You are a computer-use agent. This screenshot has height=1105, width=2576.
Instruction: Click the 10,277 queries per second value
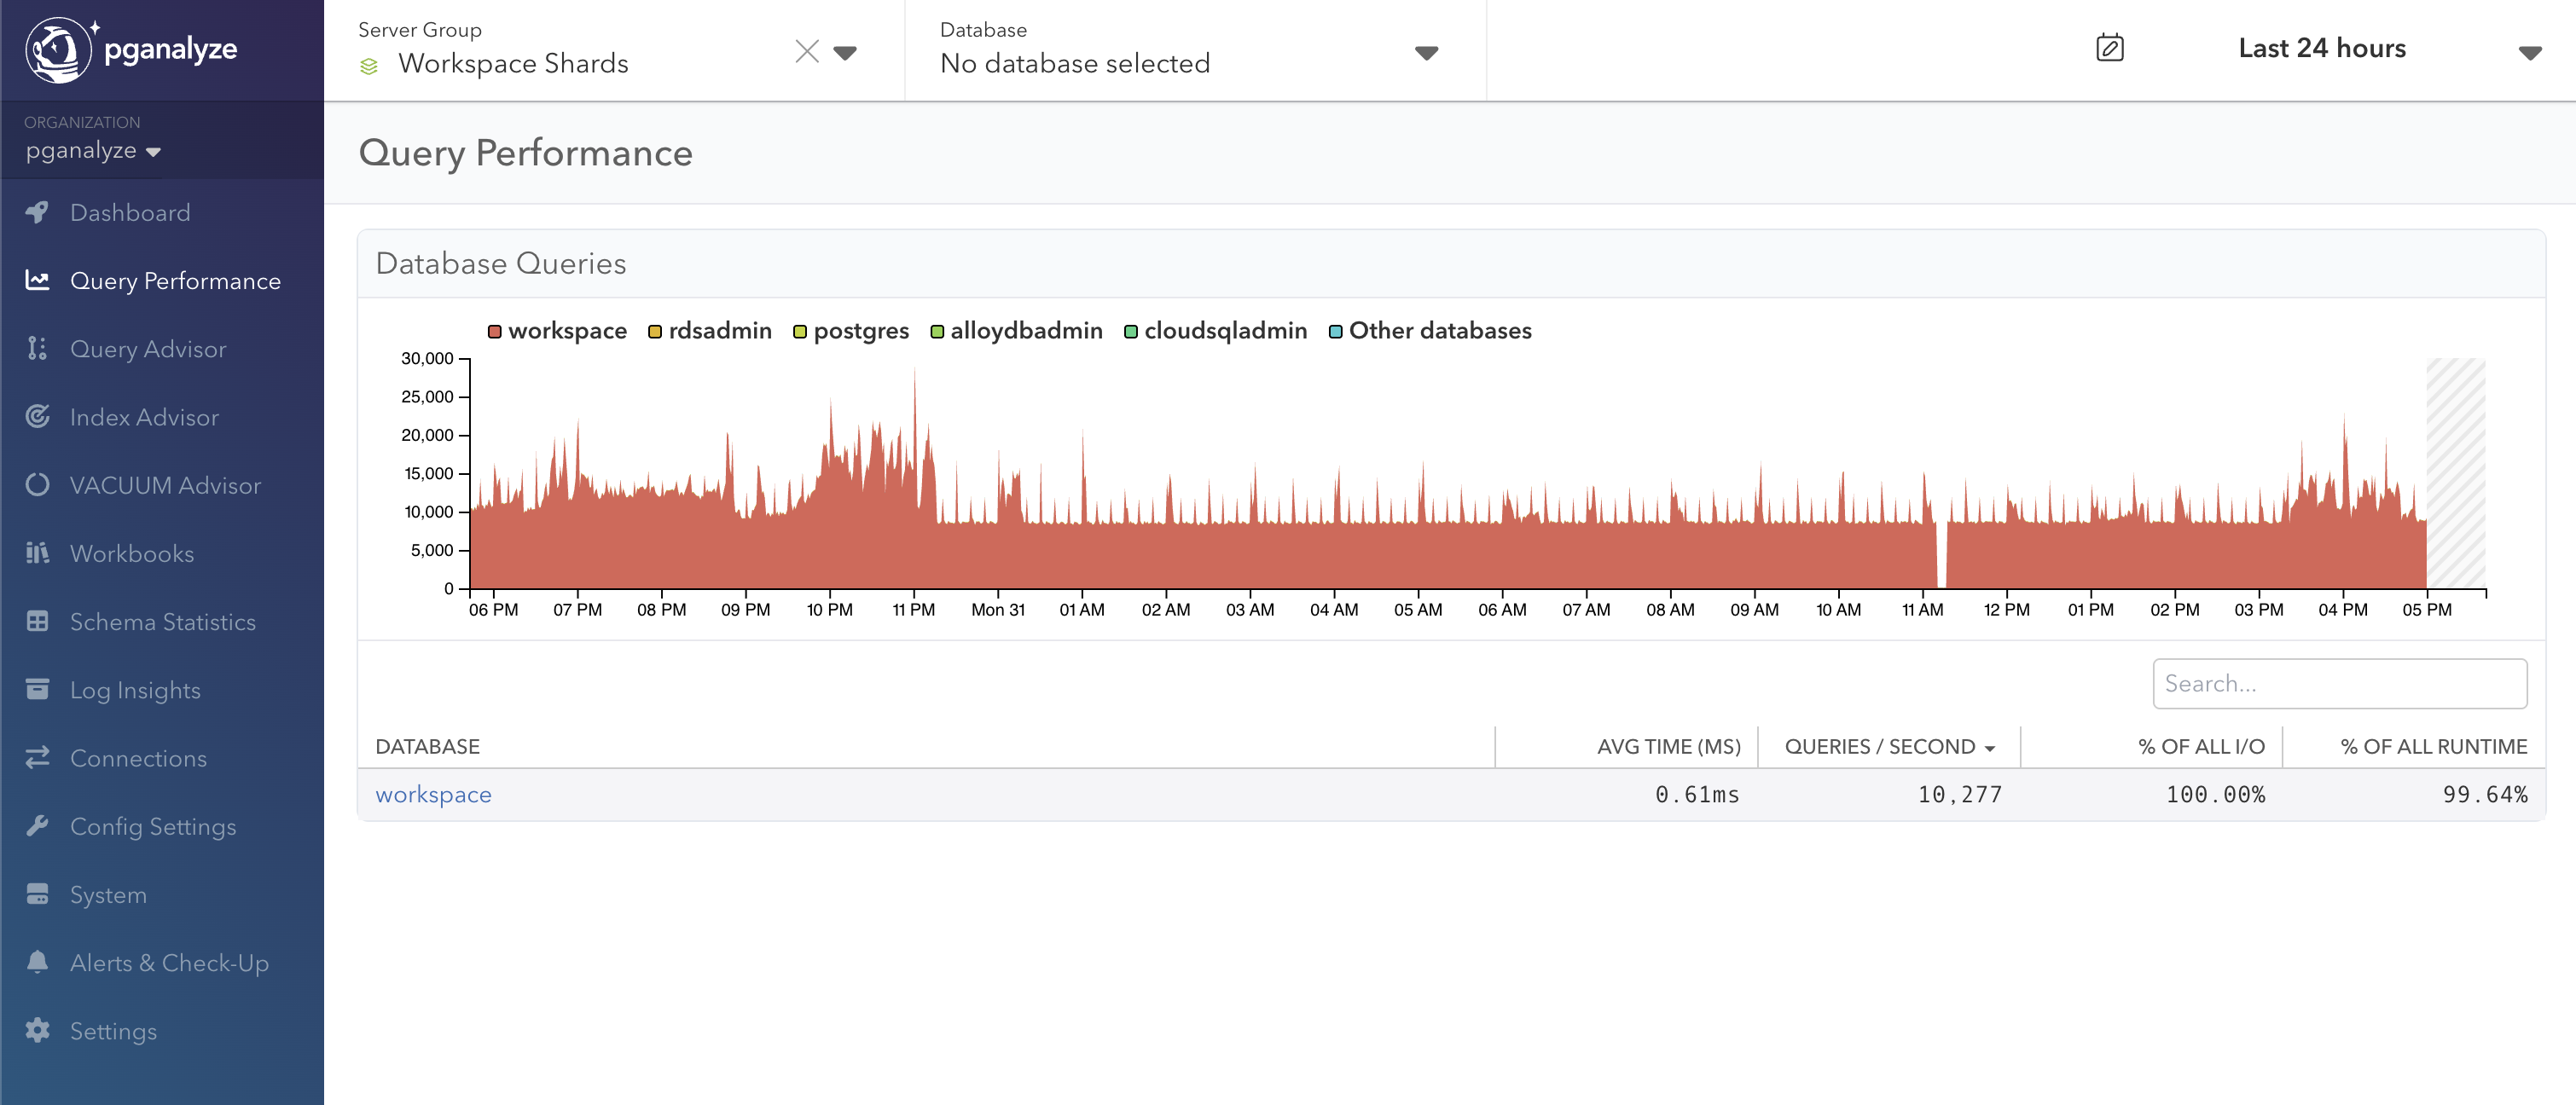tap(1960, 794)
